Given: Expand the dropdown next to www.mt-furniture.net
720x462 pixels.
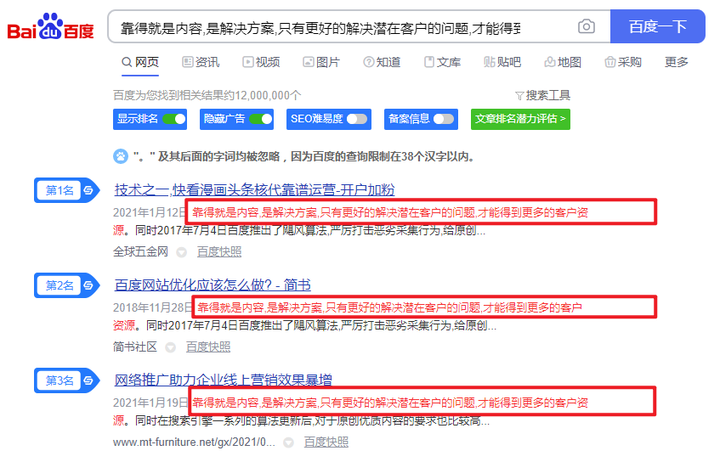Looking at the screenshot, I should pyautogui.click(x=288, y=443).
